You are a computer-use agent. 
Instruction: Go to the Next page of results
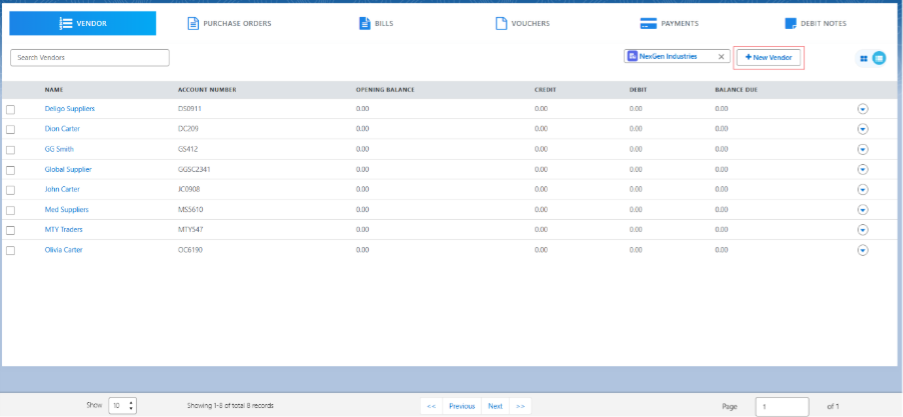click(x=495, y=406)
